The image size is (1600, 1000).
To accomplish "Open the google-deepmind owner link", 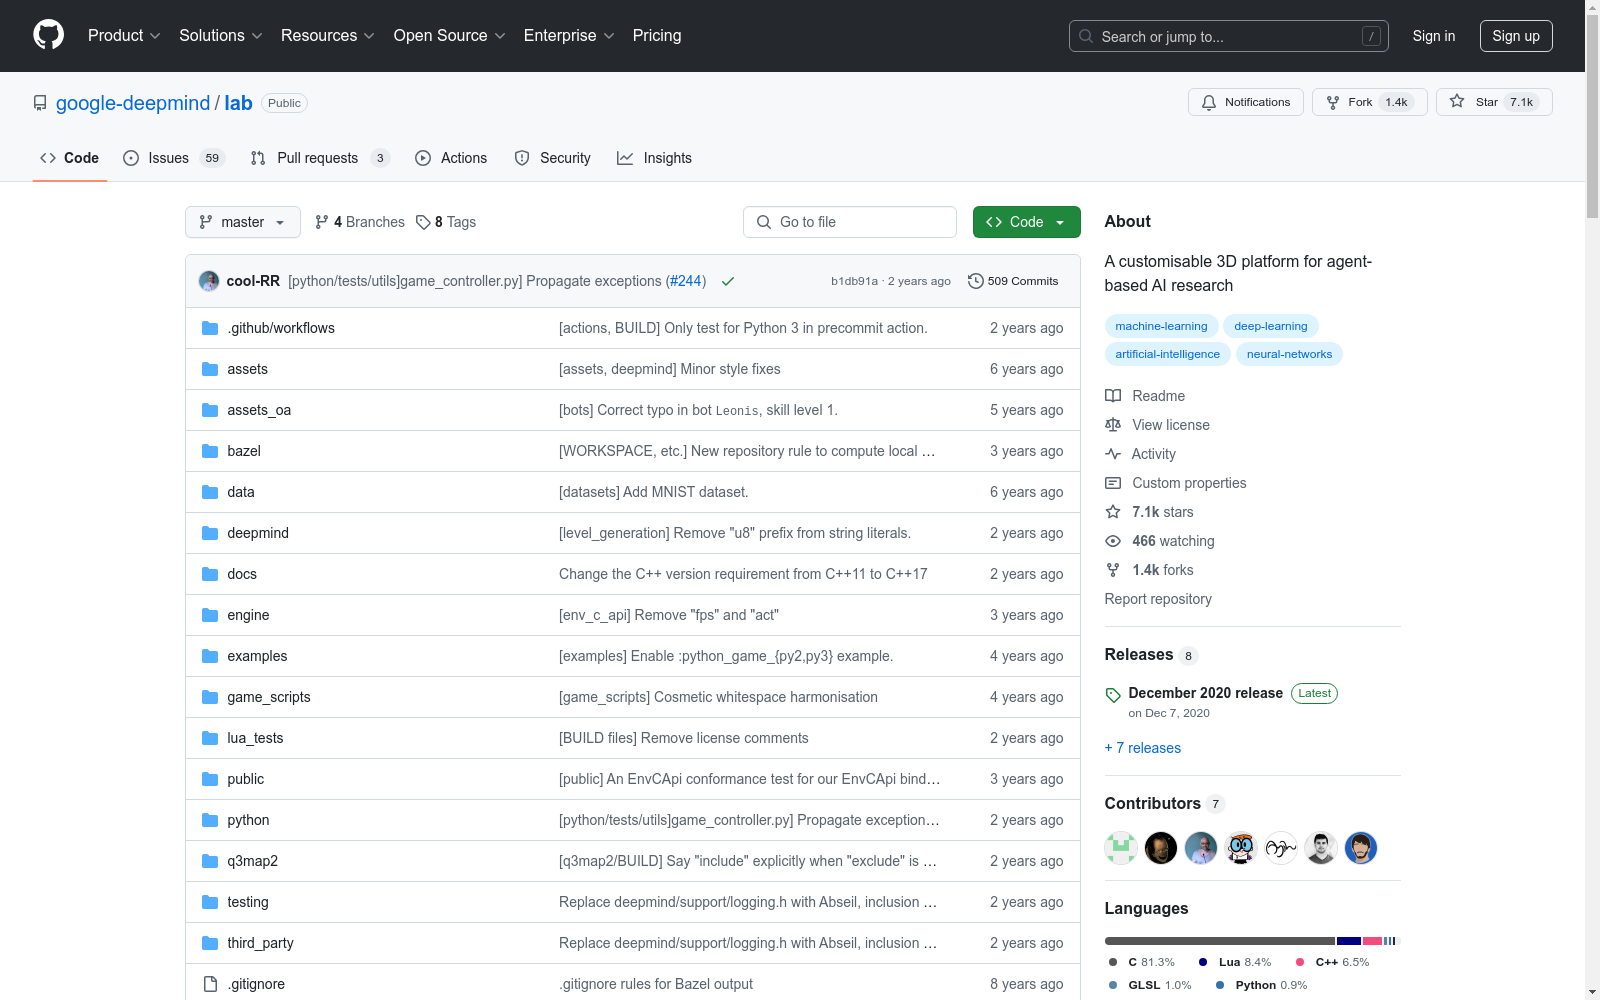I will [133, 103].
